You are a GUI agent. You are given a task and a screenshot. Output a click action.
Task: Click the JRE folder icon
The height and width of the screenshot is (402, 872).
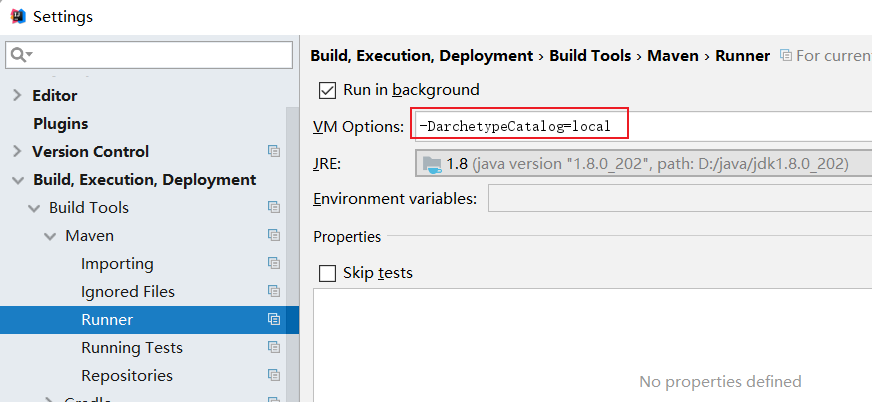432,165
